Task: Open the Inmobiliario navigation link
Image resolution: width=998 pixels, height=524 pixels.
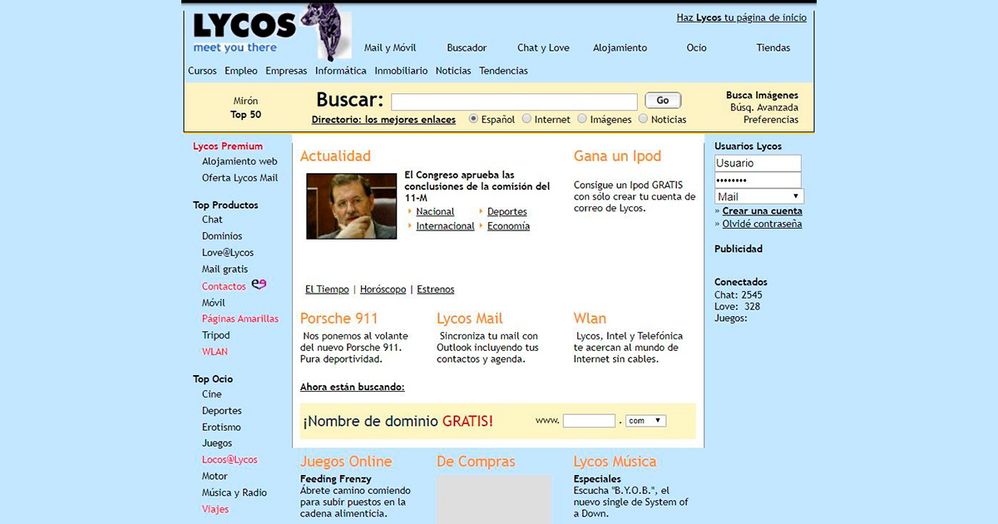Action: pyautogui.click(x=401, y=71)
